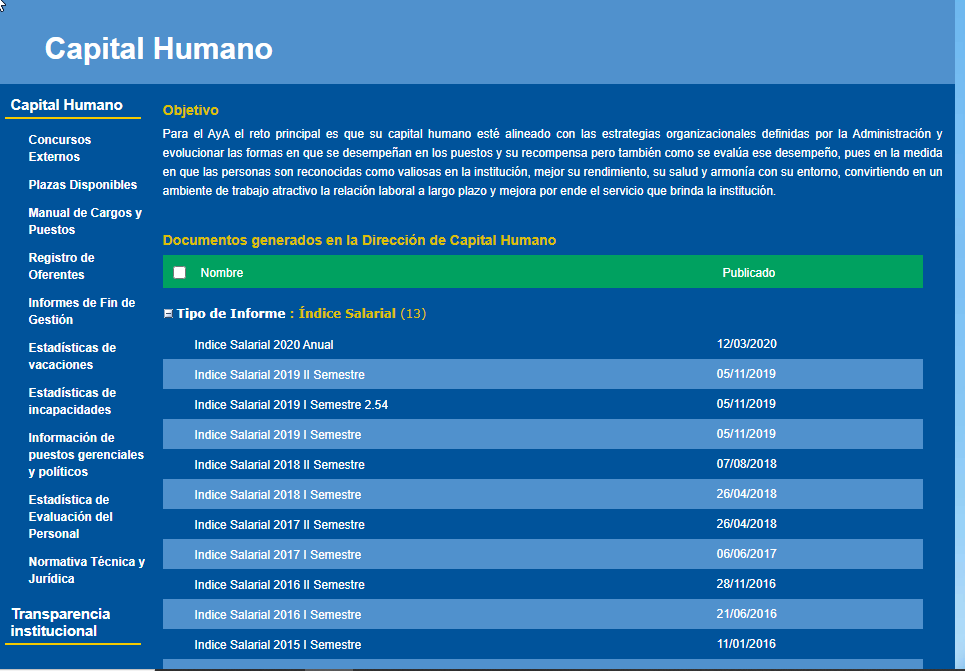Click the bullet icon beside Plazas Disponibles
The image size is (965, 671).
coord(18,185)
